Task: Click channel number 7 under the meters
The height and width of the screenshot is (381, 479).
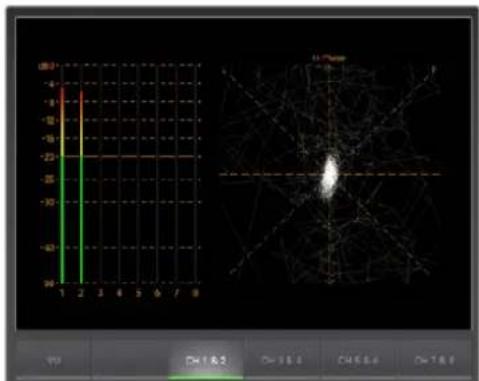Action: click(x=177, y=293)
